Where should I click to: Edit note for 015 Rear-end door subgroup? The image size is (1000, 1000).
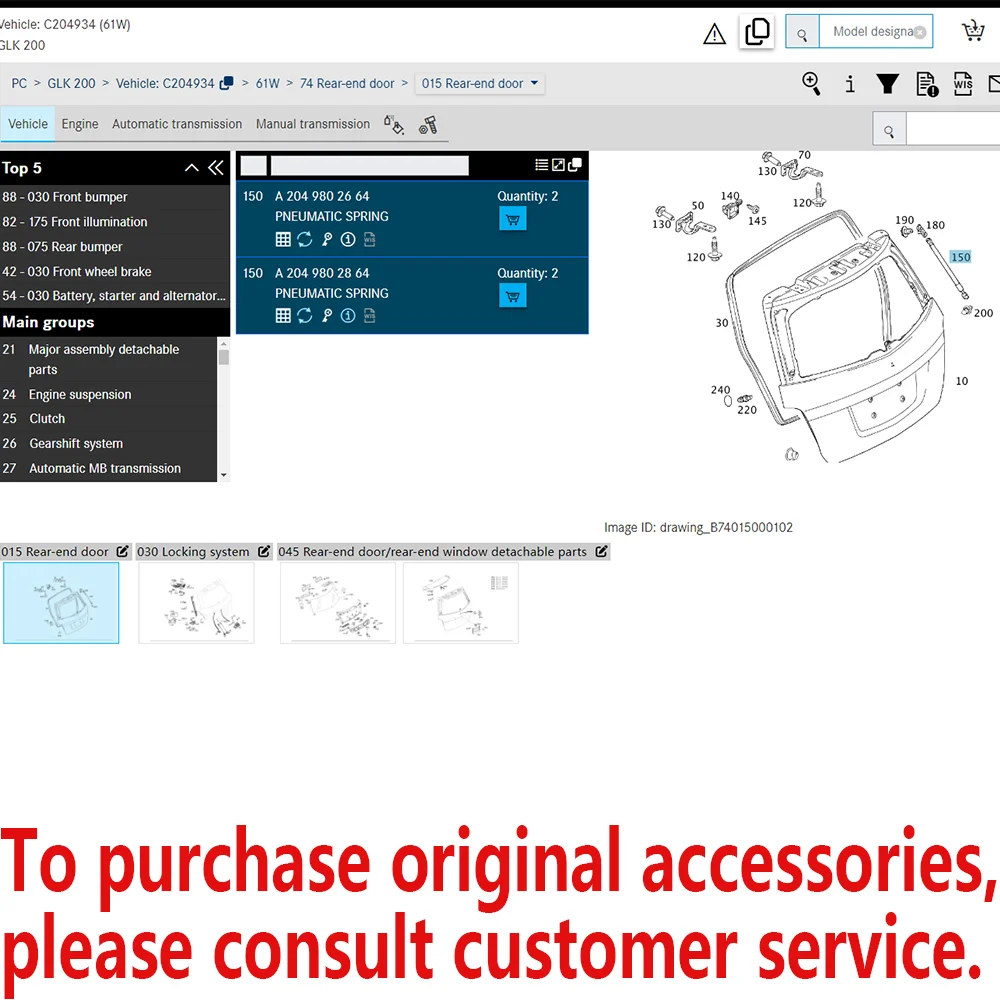point(122,551)
